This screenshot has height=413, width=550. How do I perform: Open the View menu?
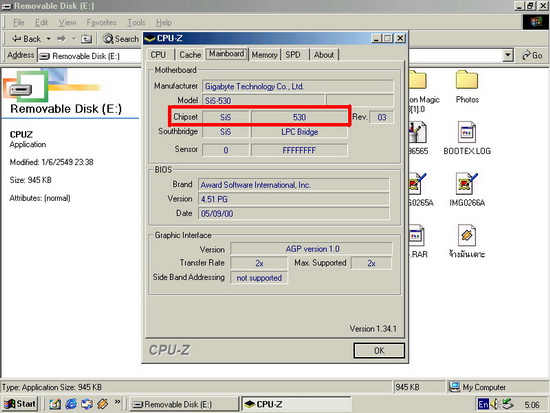[67, 22]
